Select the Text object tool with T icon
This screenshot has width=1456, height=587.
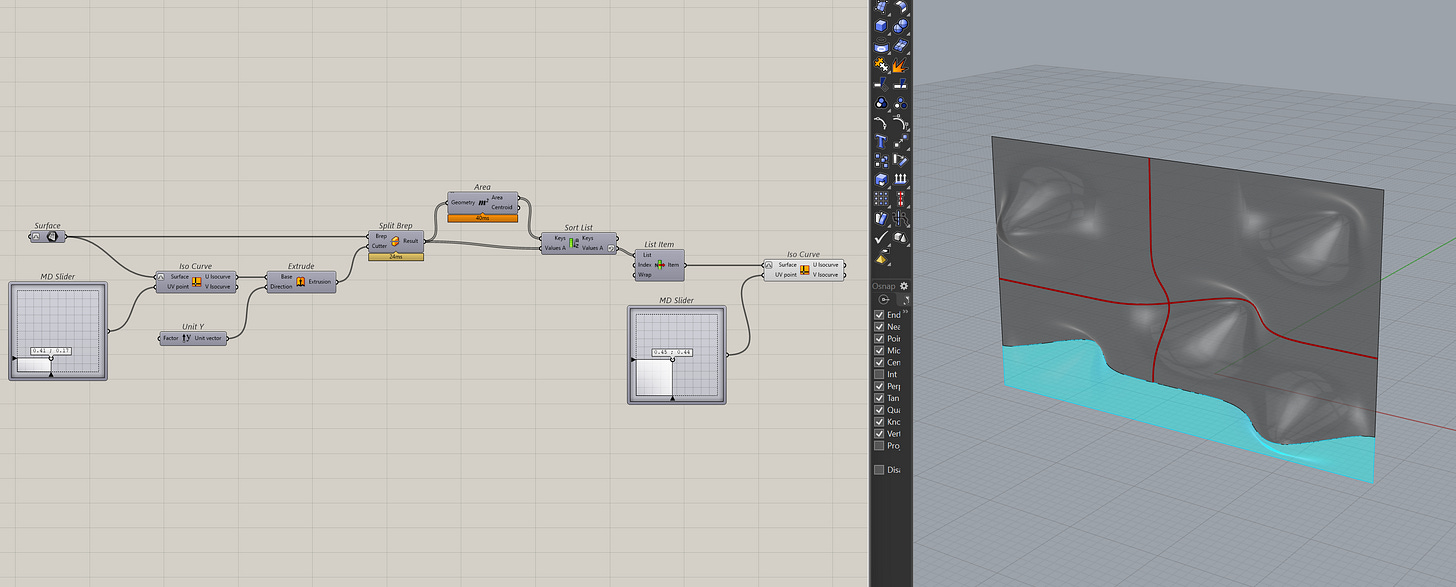pos(881,141)
